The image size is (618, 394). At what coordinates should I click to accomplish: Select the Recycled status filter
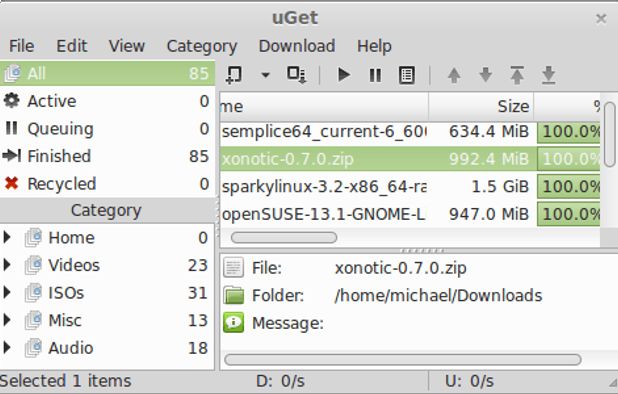click(x=107, y=184)
